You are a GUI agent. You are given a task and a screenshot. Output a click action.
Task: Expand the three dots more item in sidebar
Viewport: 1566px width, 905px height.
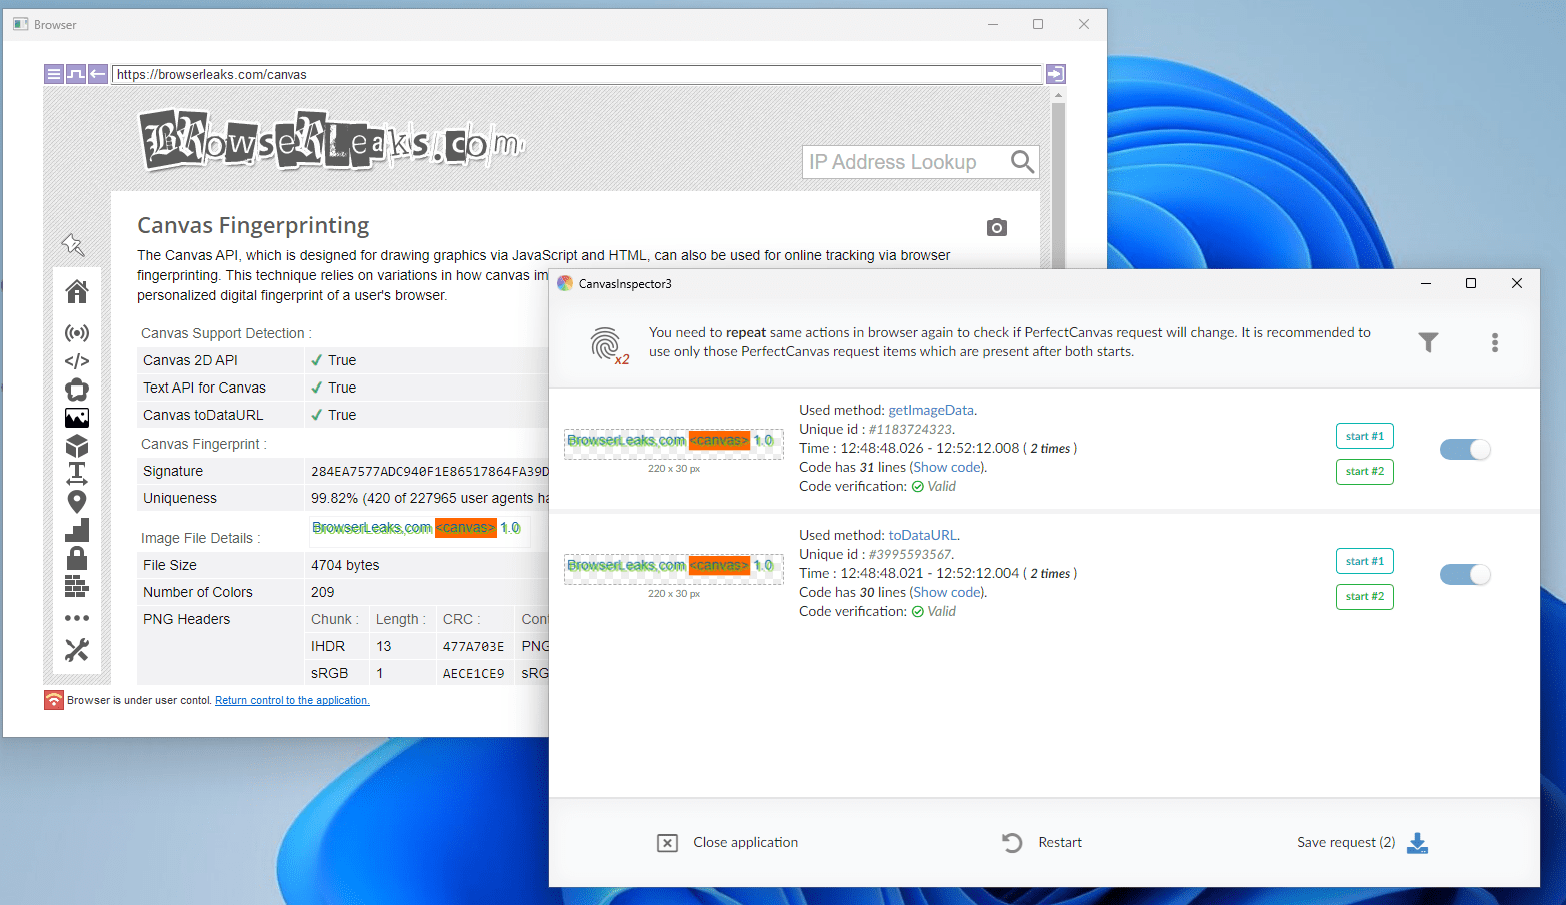77,618
